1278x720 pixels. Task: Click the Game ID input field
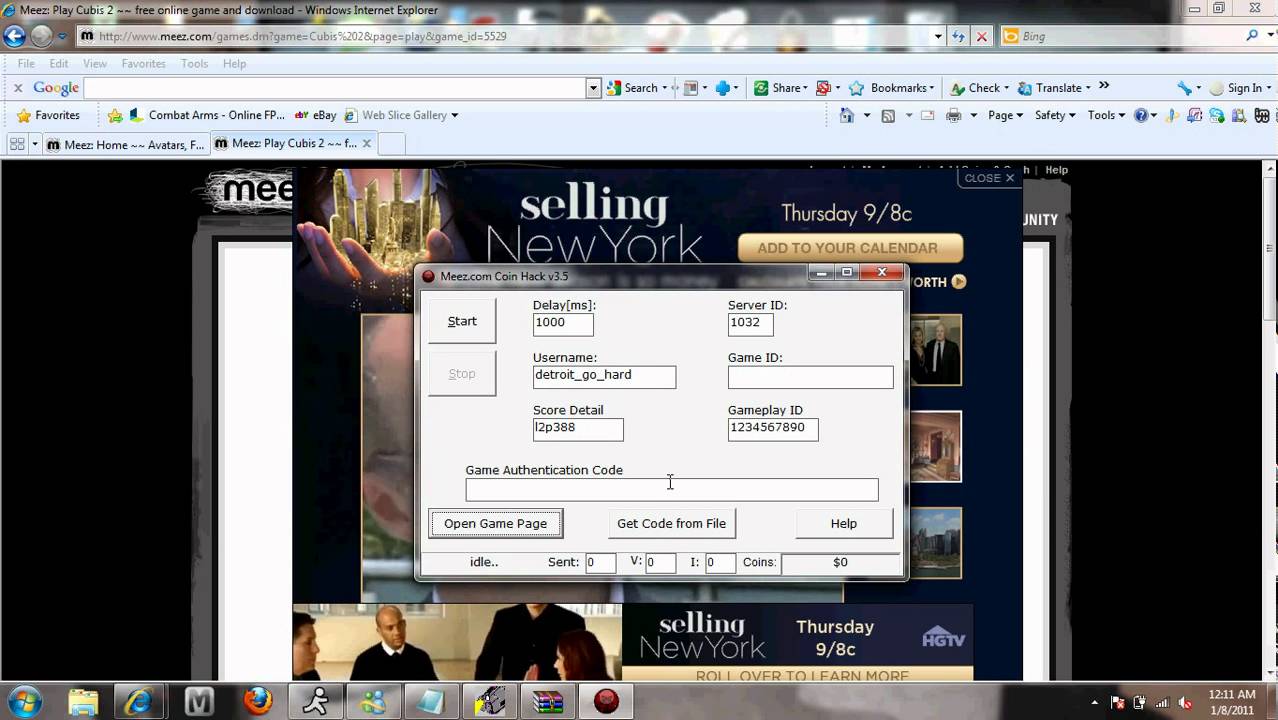pos(810,377)
